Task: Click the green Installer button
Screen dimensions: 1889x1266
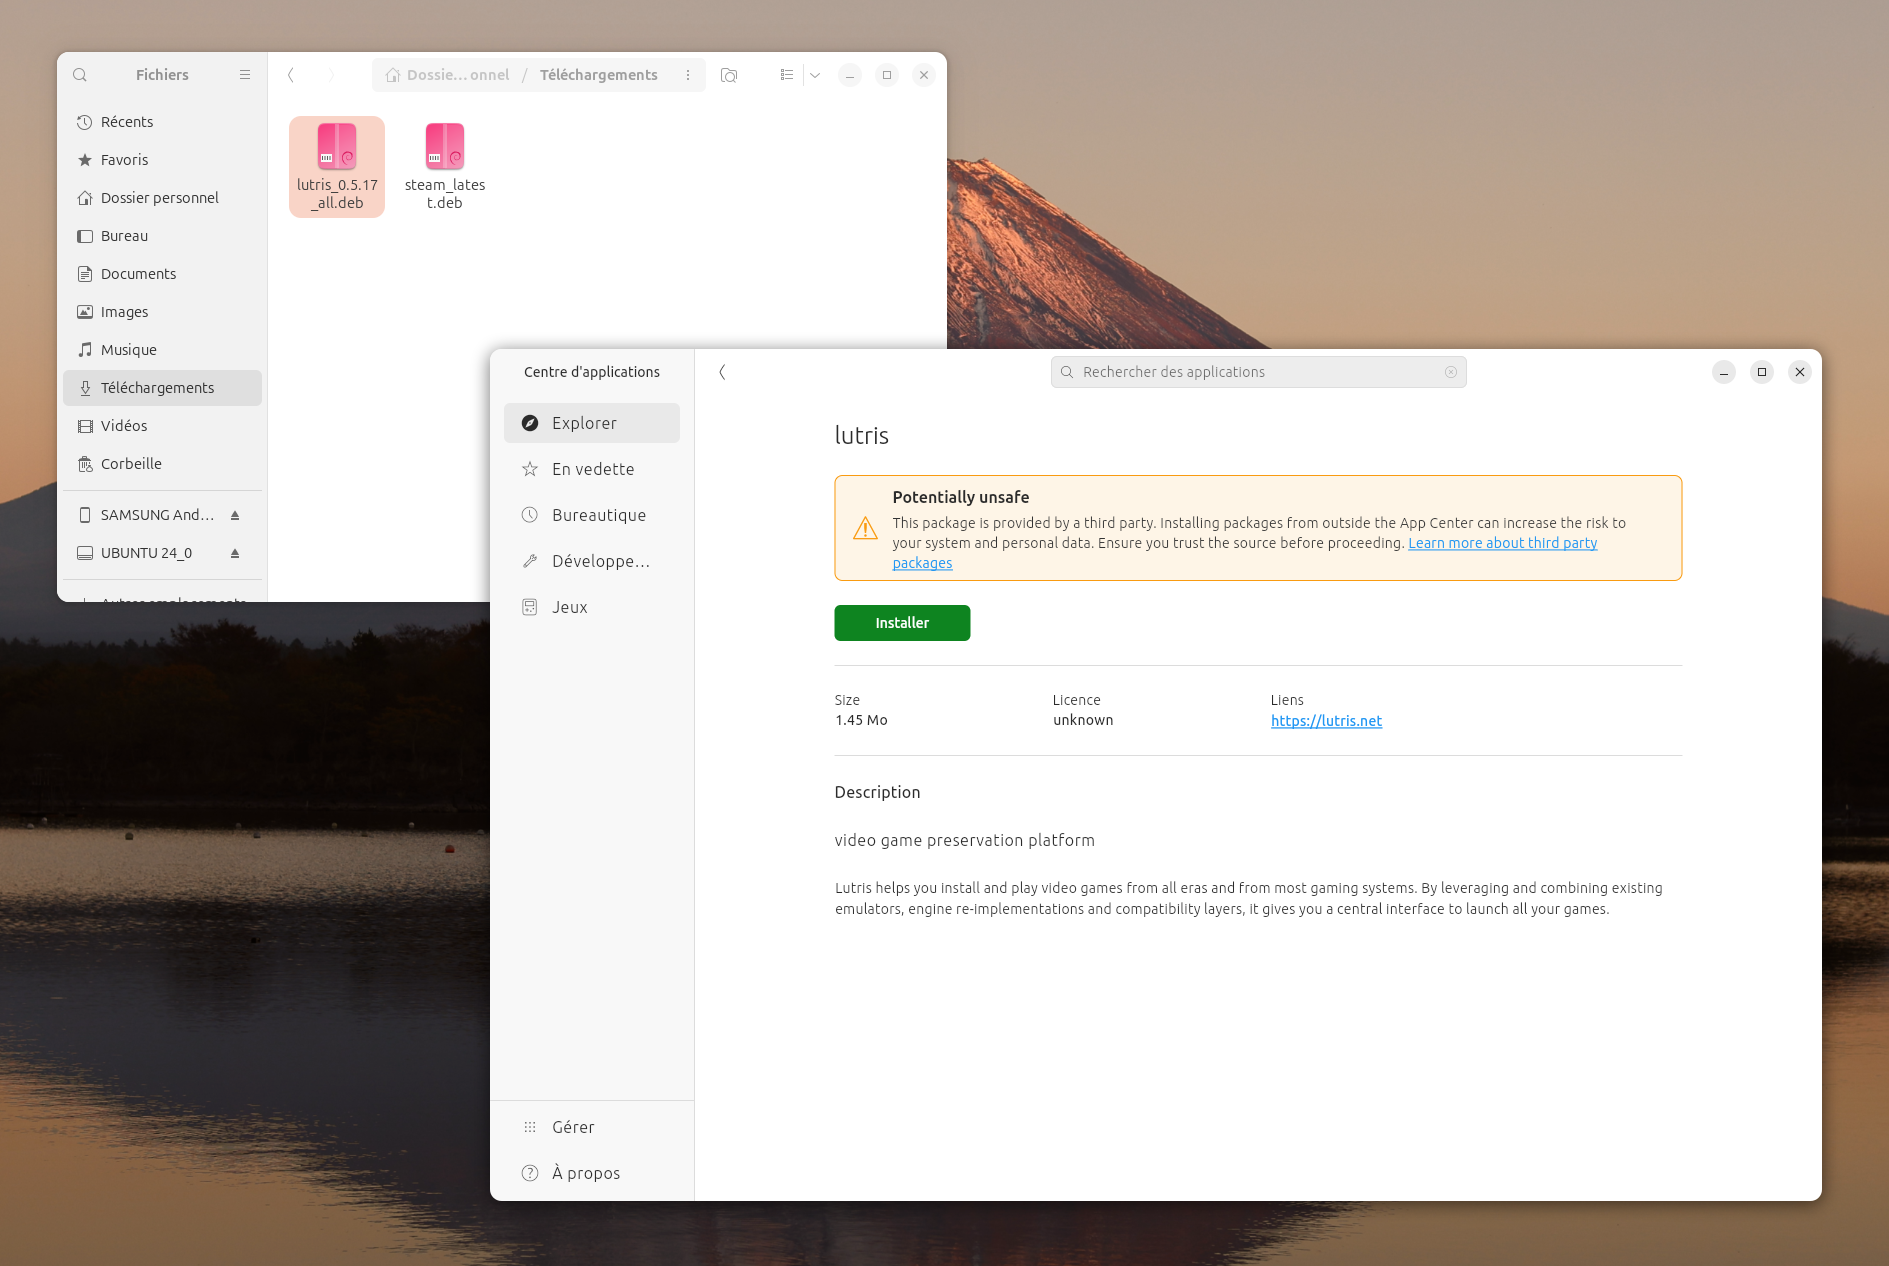Action: (902, 623)
